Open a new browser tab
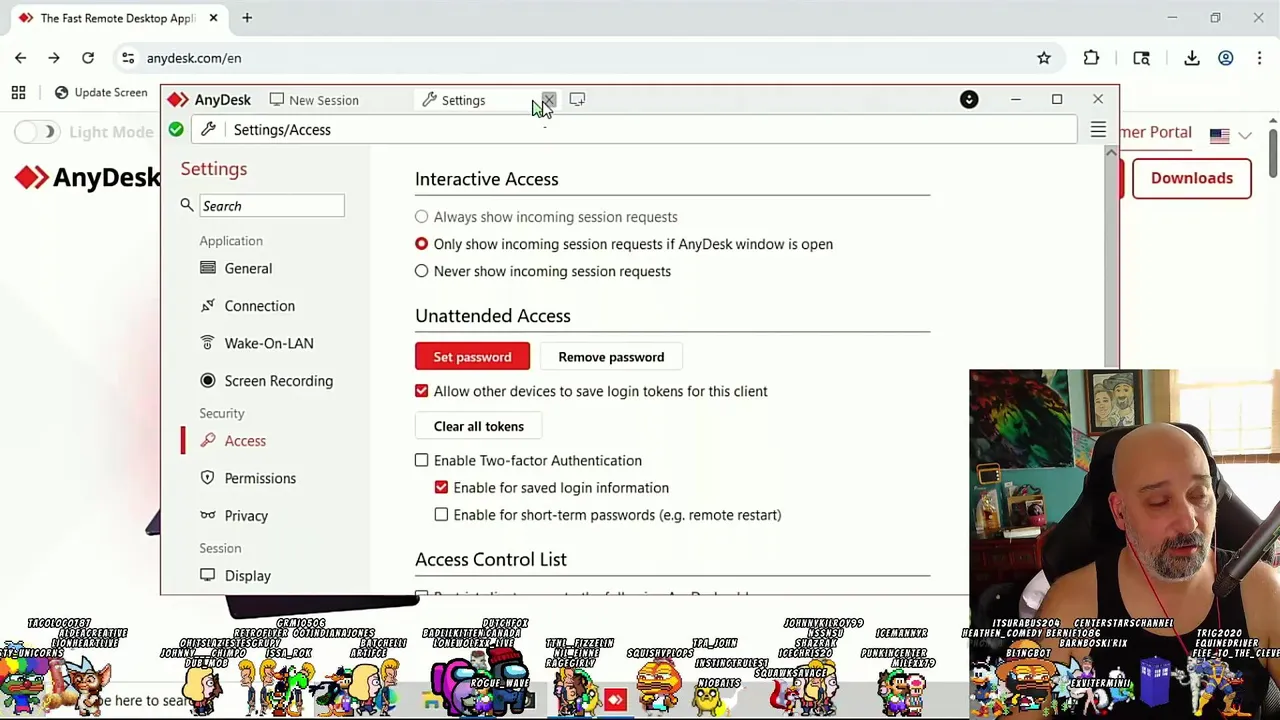The height and width of the screenshot is (720, 1280). [x=247, y=18]
